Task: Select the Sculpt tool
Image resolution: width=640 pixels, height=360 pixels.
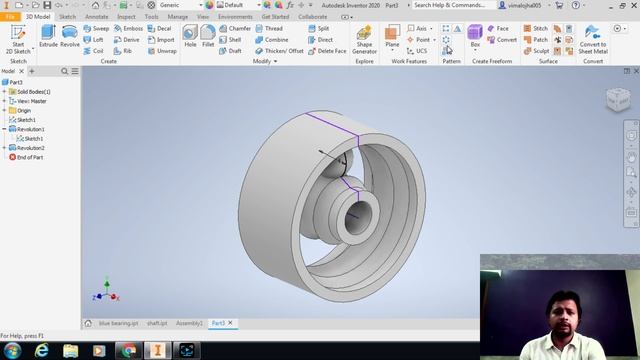Action: coord(536,51)
